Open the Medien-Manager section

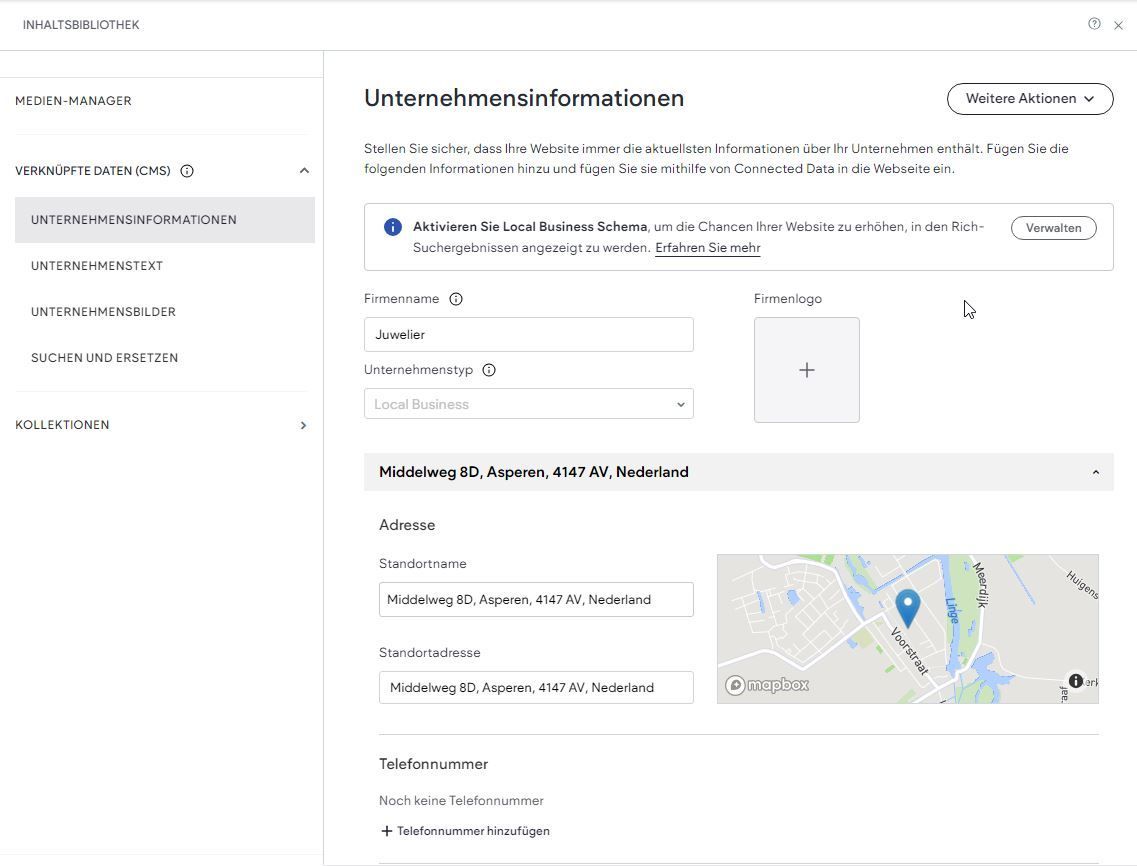click(73, 101)
